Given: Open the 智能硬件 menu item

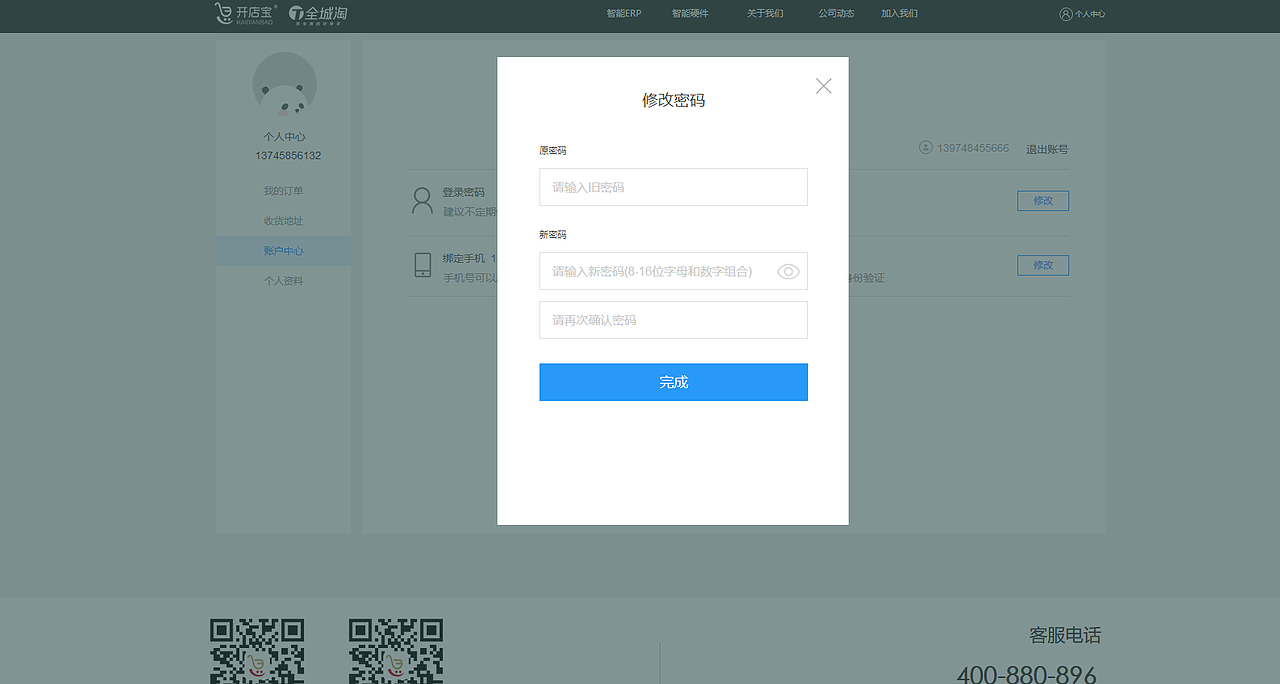Looking at the screenshot, I should point(691,13).
